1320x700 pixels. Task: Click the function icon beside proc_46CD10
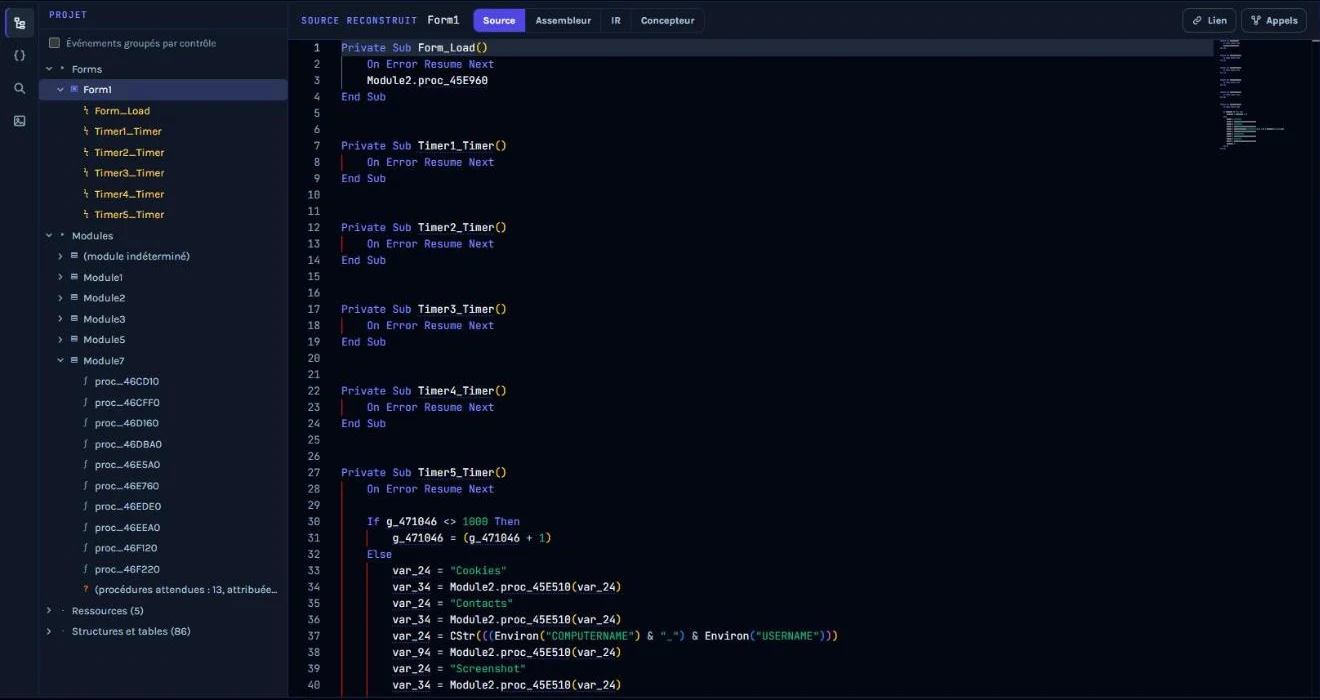(x=86, y=382)
